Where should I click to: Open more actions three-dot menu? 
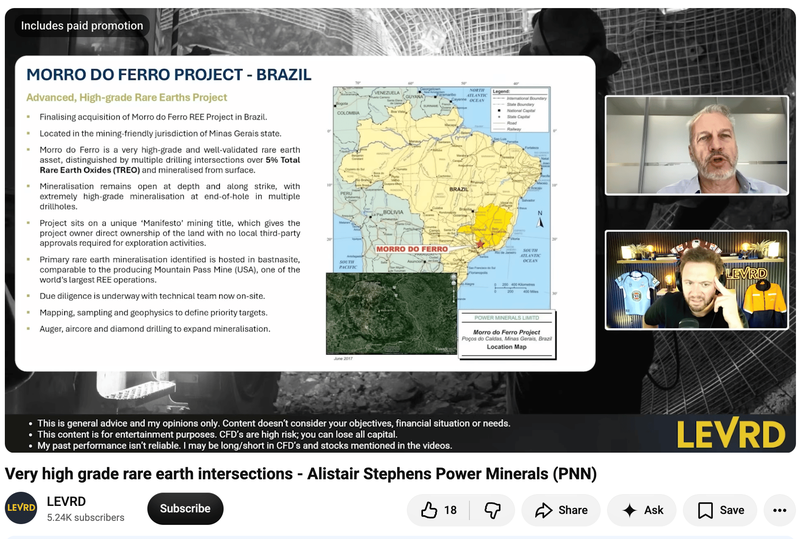pyautogui.click(x=779, y=510)
